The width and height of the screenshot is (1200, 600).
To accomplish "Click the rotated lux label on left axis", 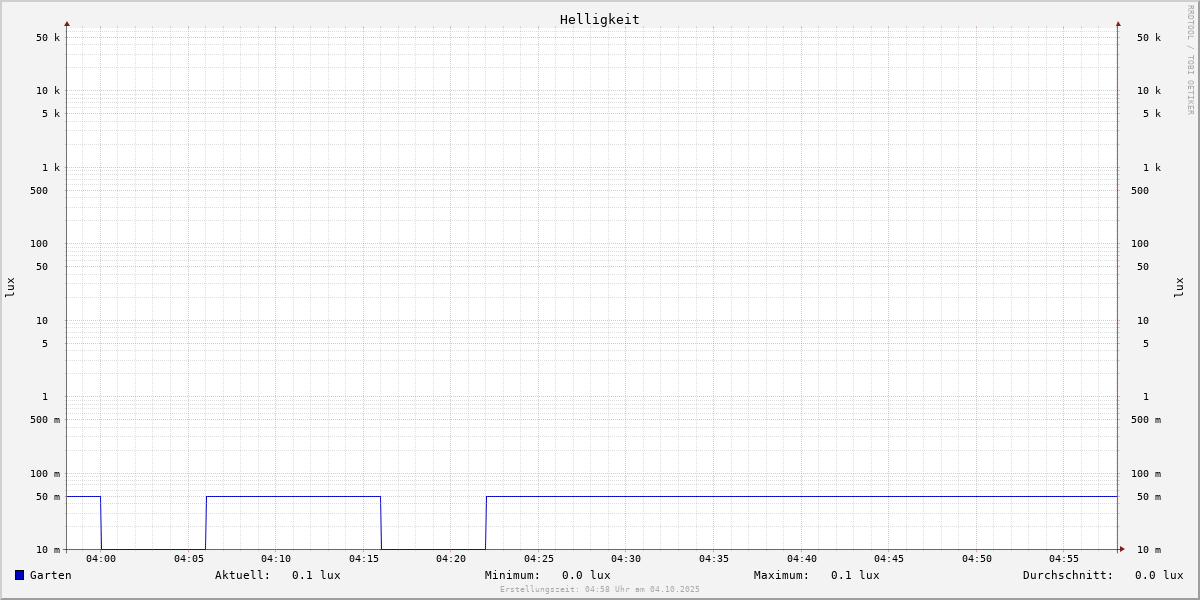I will pos(10,287).
